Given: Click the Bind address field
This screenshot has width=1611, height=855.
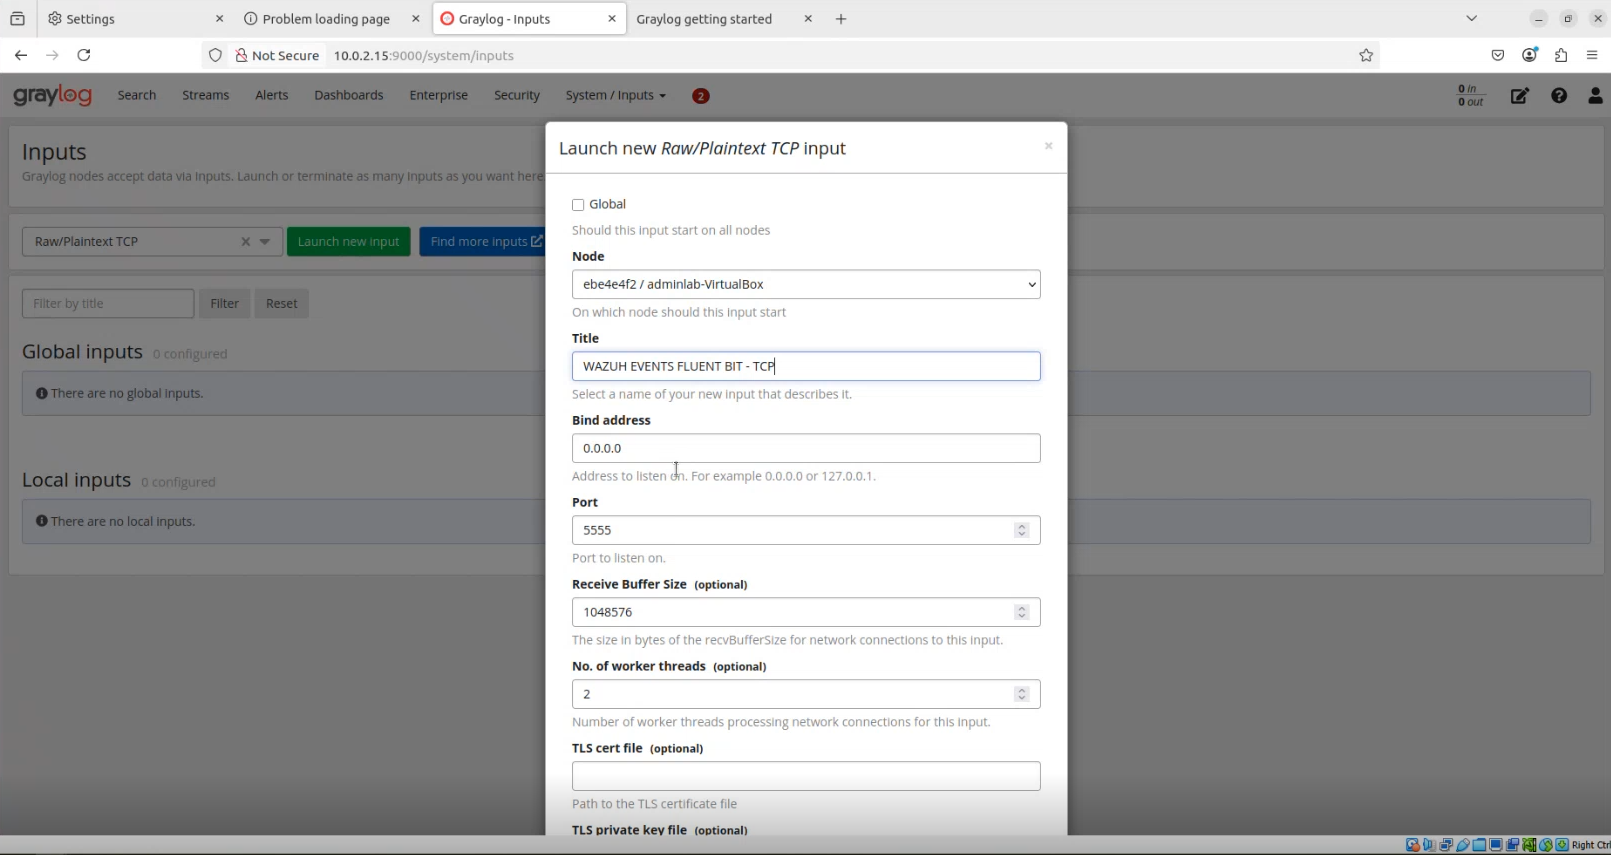Looking at the screenshot, I should [x=806, y=448].
